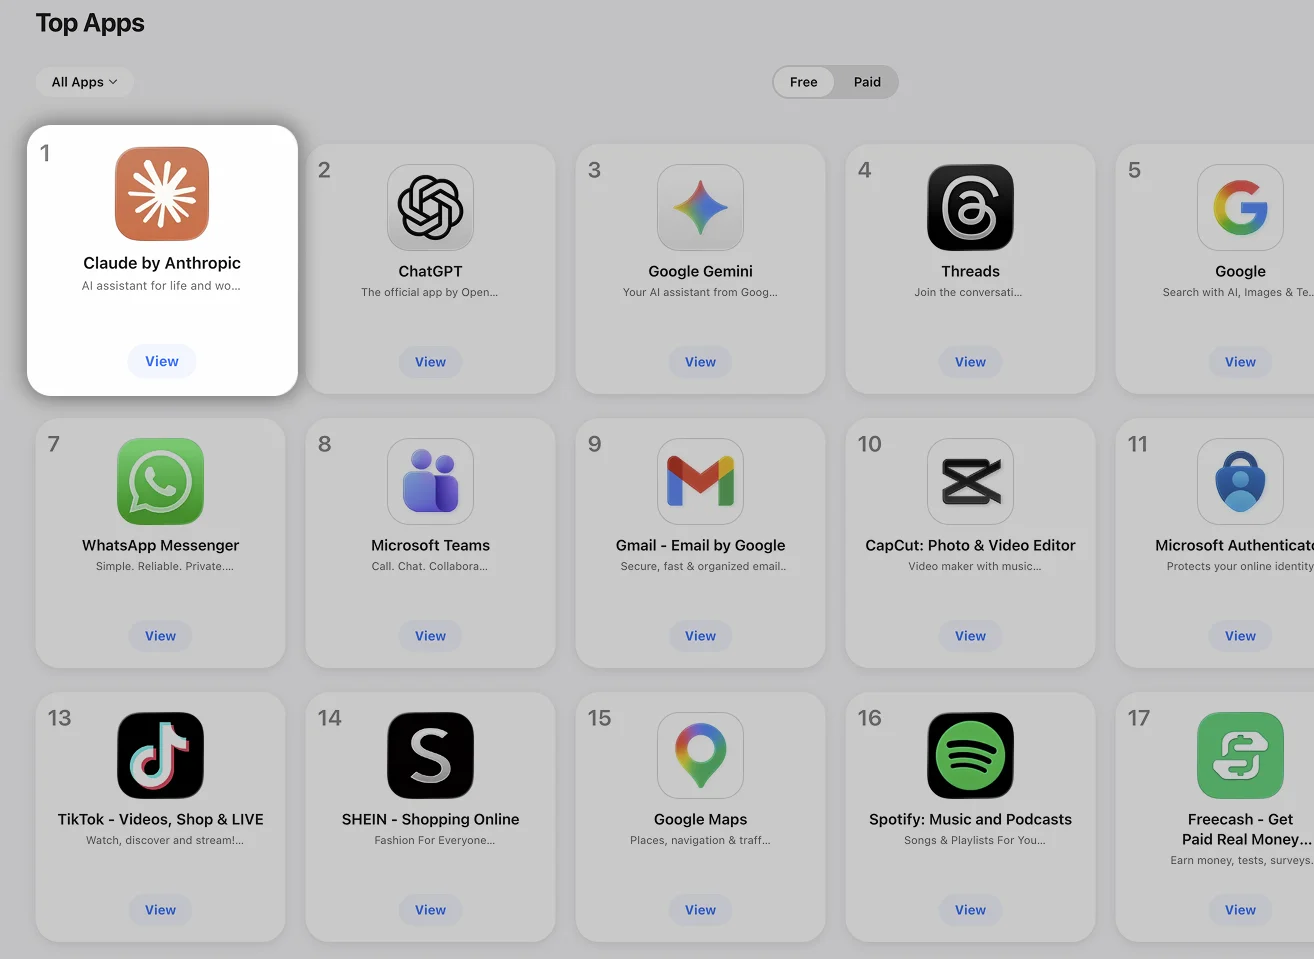
Task: Open the Google app icon
Action: [1240, 207]
